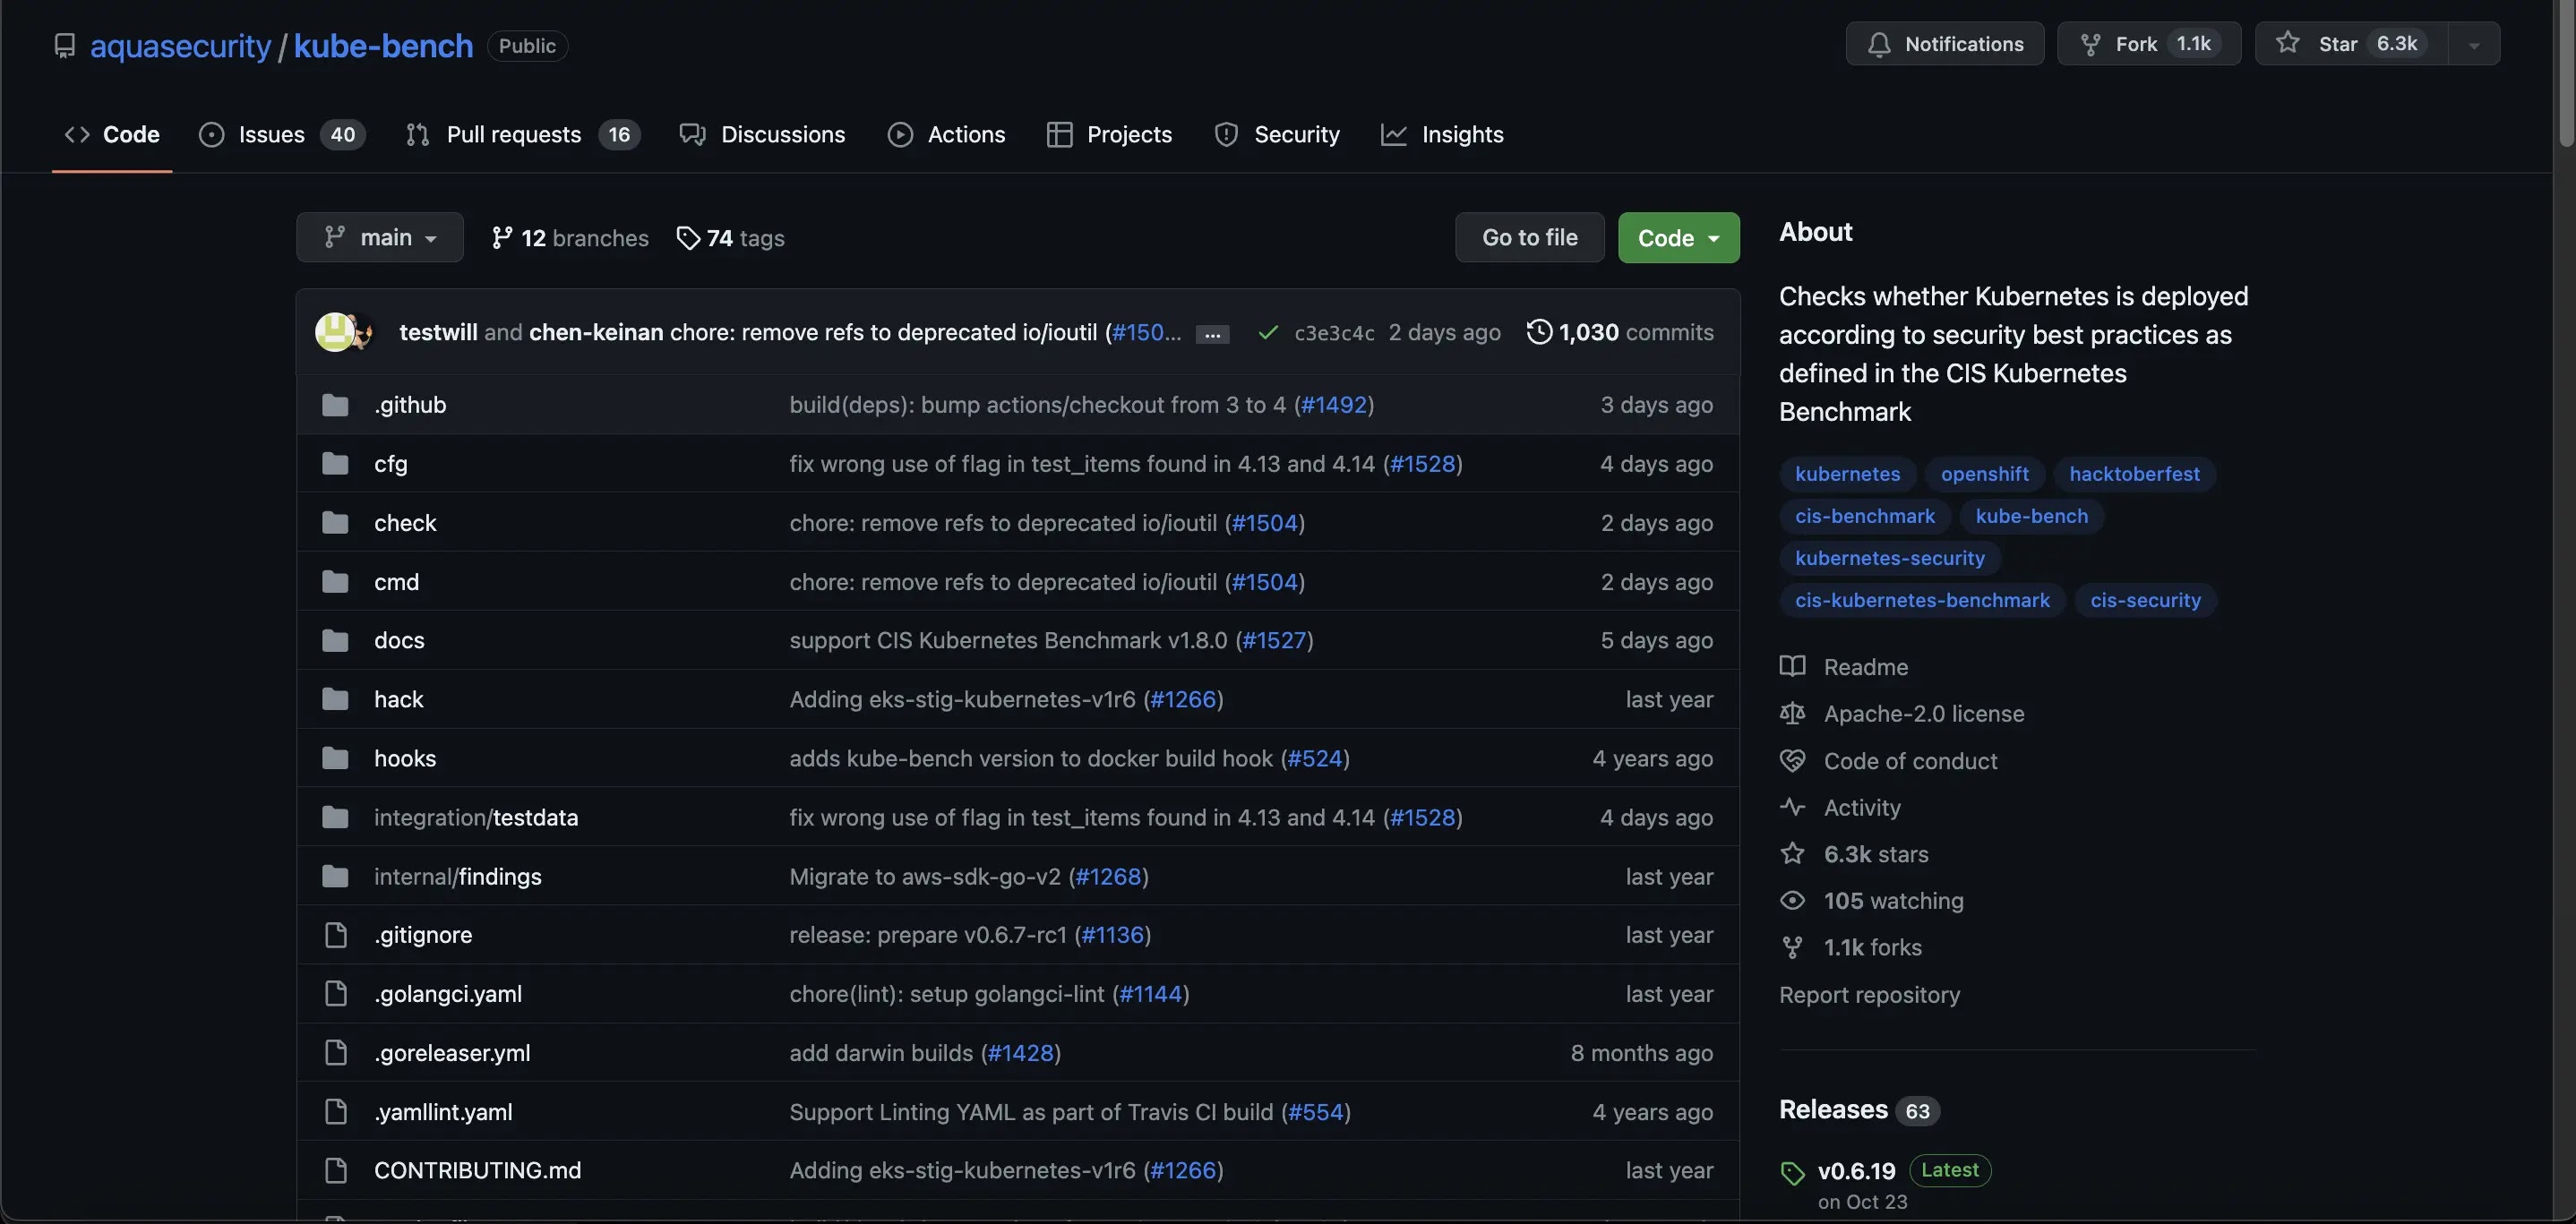
Task: Open pull request #1528 in cfg row
Action: tap(1422, 464)
